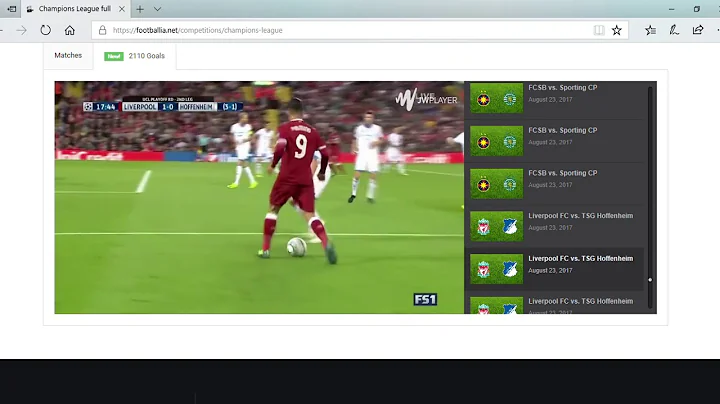Go to the browser home page icon
The image size is (720, 404).
coord(69,30)
